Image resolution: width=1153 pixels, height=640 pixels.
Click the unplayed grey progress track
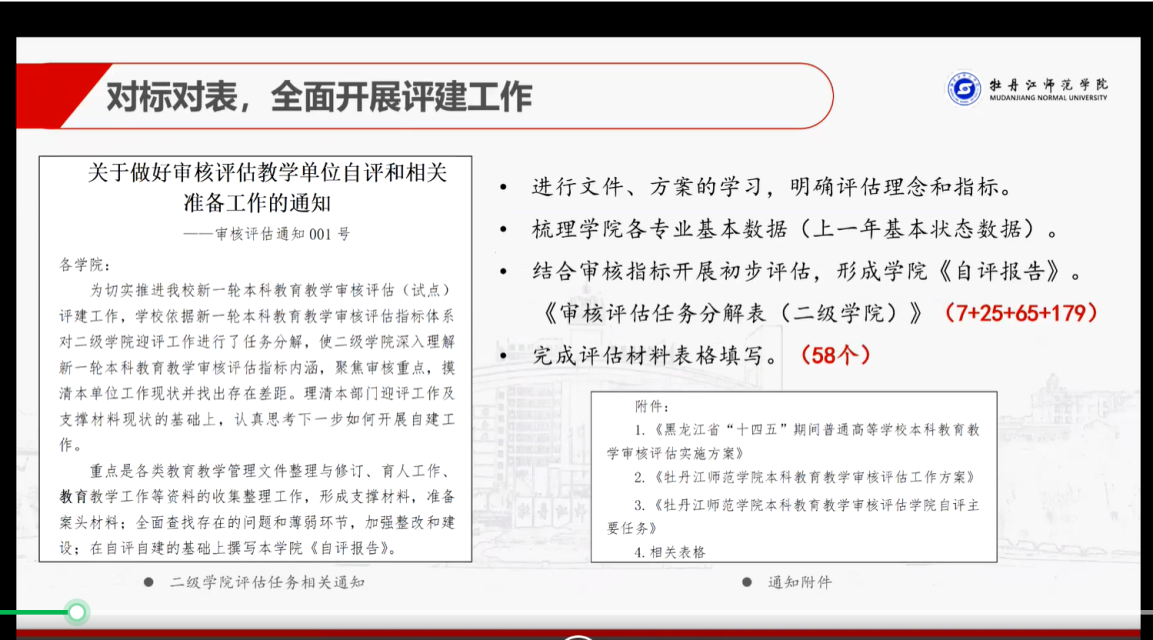pyautogui.click(x=600, y=611)
